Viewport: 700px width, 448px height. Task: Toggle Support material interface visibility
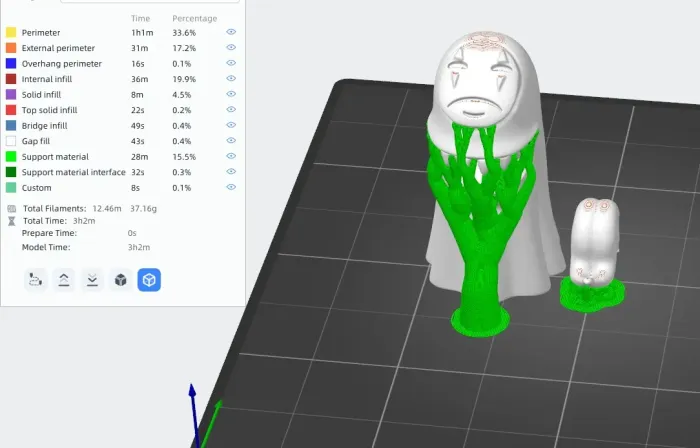231,172
